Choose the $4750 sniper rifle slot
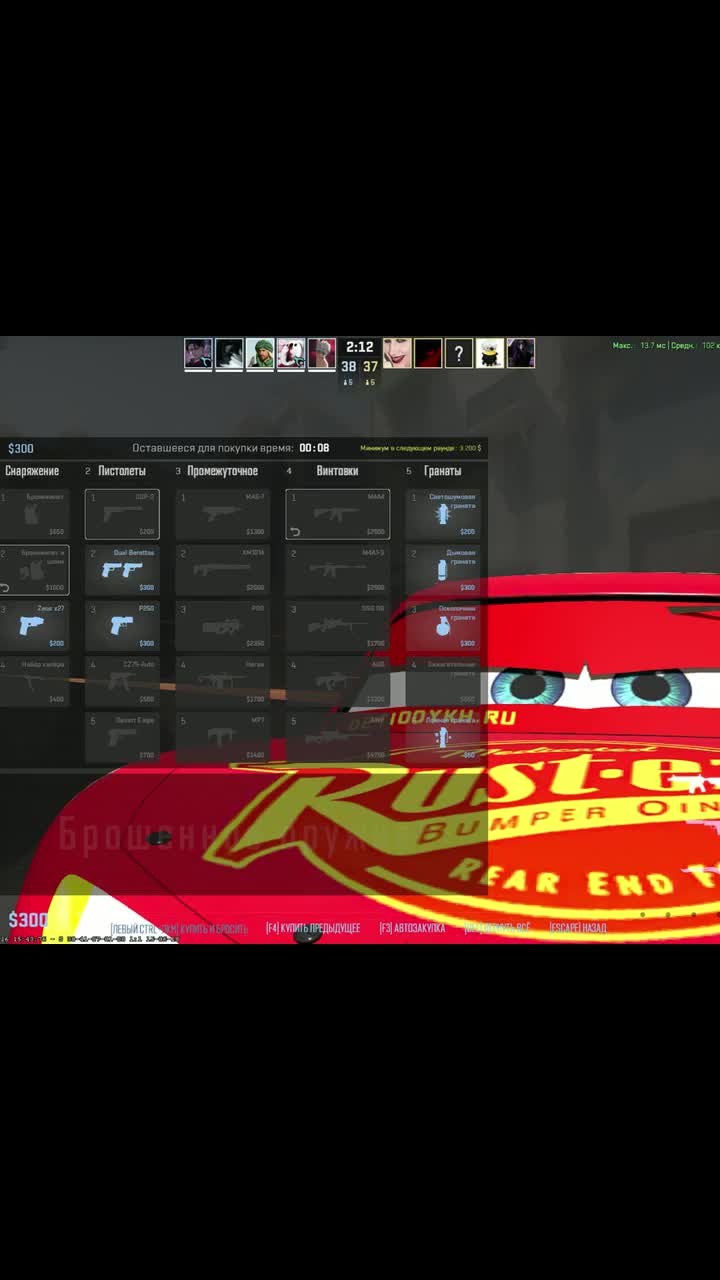720x1280 pixels. tap(337, 738)
